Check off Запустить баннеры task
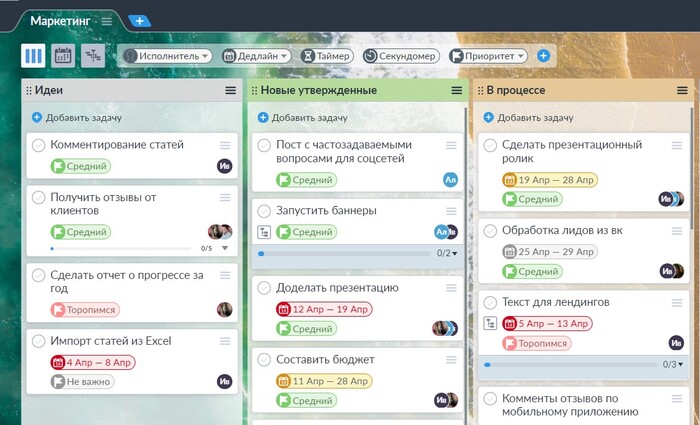 click(x=264, y=211)
